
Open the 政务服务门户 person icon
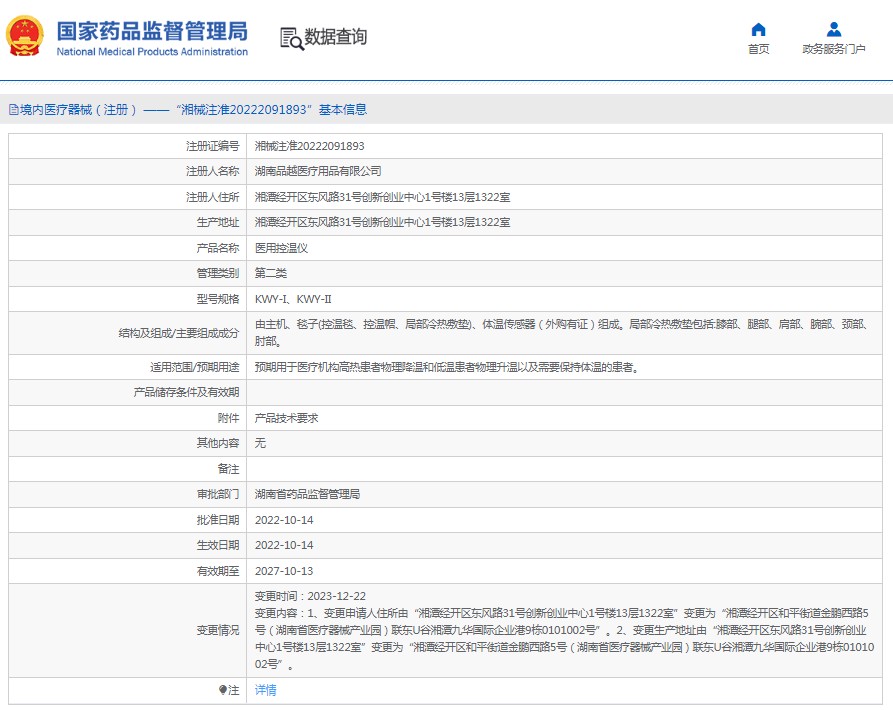(834, 29)
